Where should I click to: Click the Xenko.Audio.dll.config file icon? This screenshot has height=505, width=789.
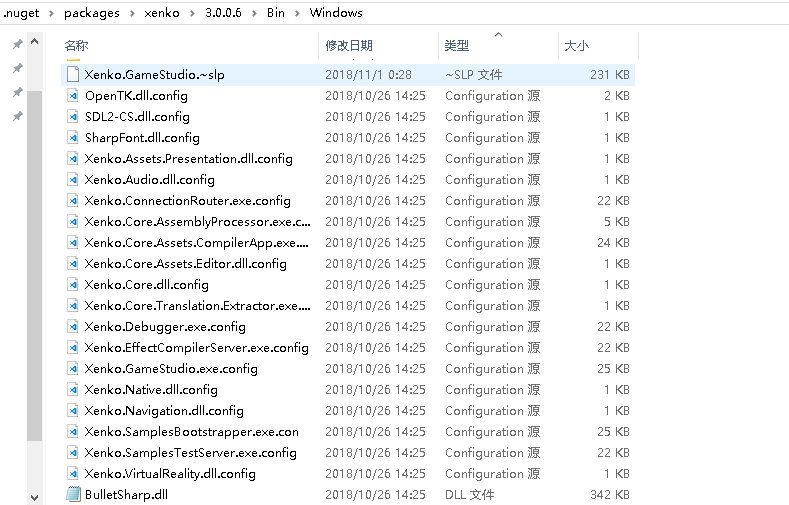click(73, 180)
